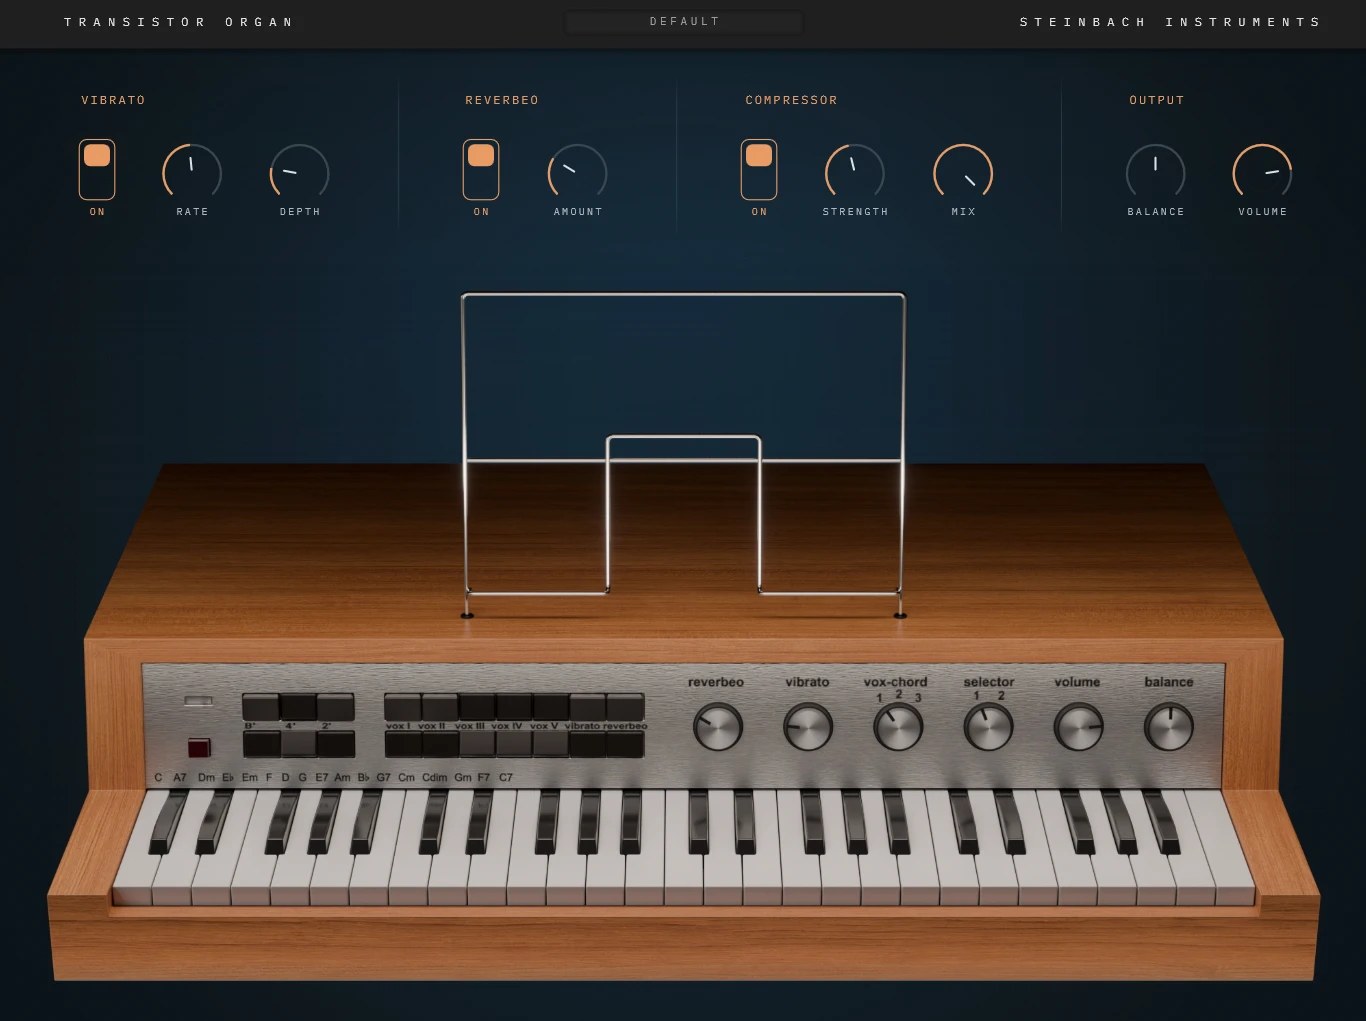Click the power indicator lamp above the red button
1366x1021 pixels.
tap(198, 701)
